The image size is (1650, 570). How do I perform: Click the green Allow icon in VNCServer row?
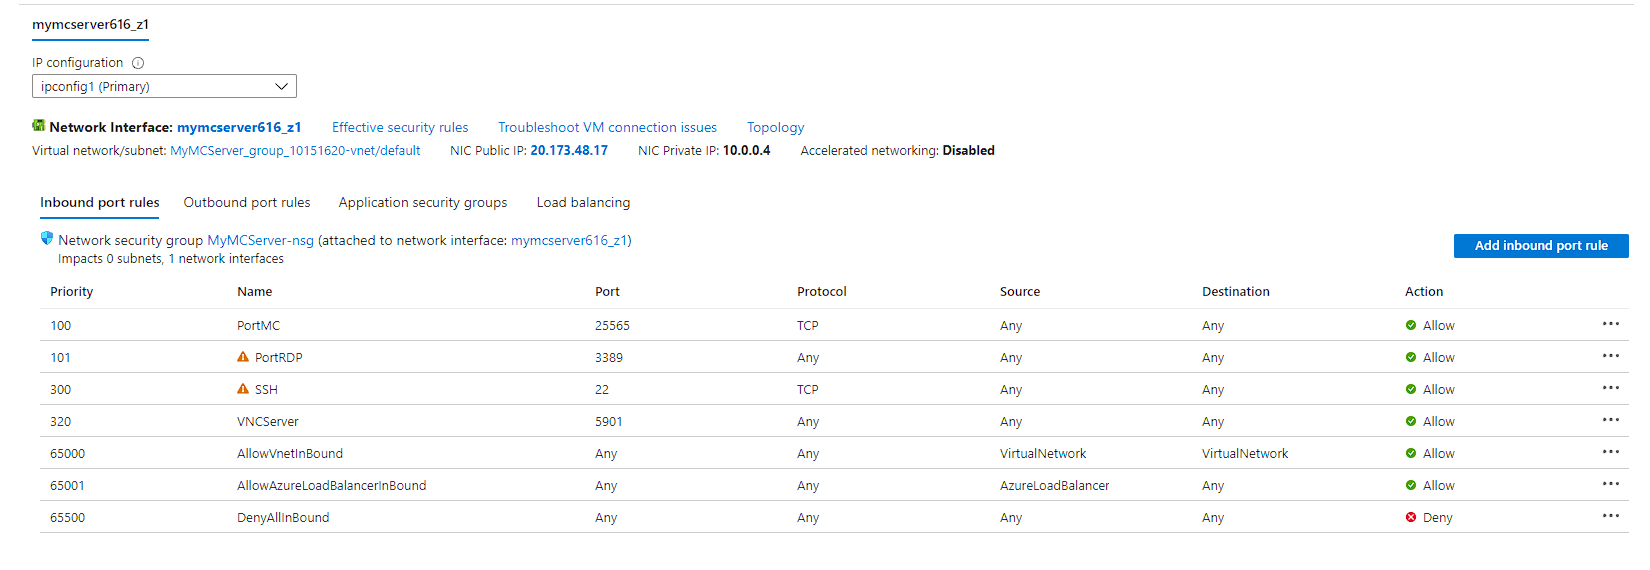coord(1411,421)
